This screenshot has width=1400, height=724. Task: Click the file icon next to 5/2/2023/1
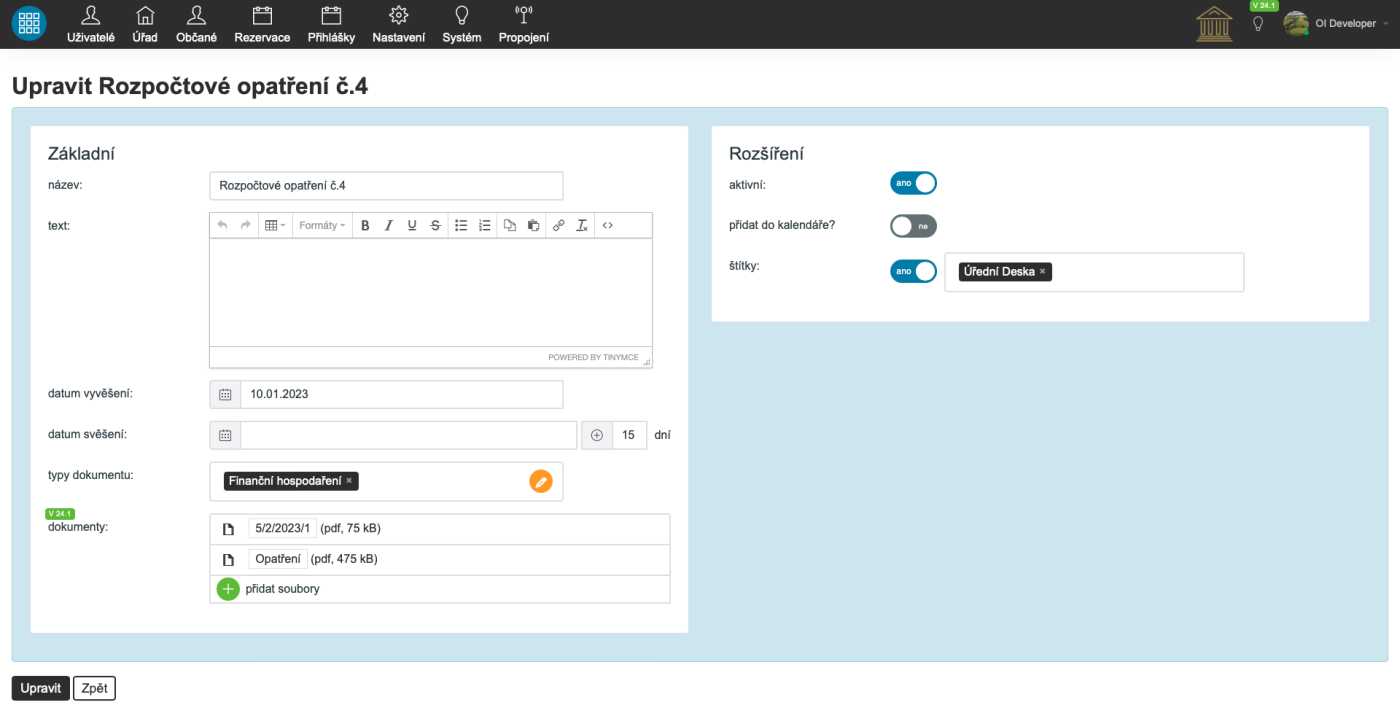pyautogui.click(x=228, y=529)
